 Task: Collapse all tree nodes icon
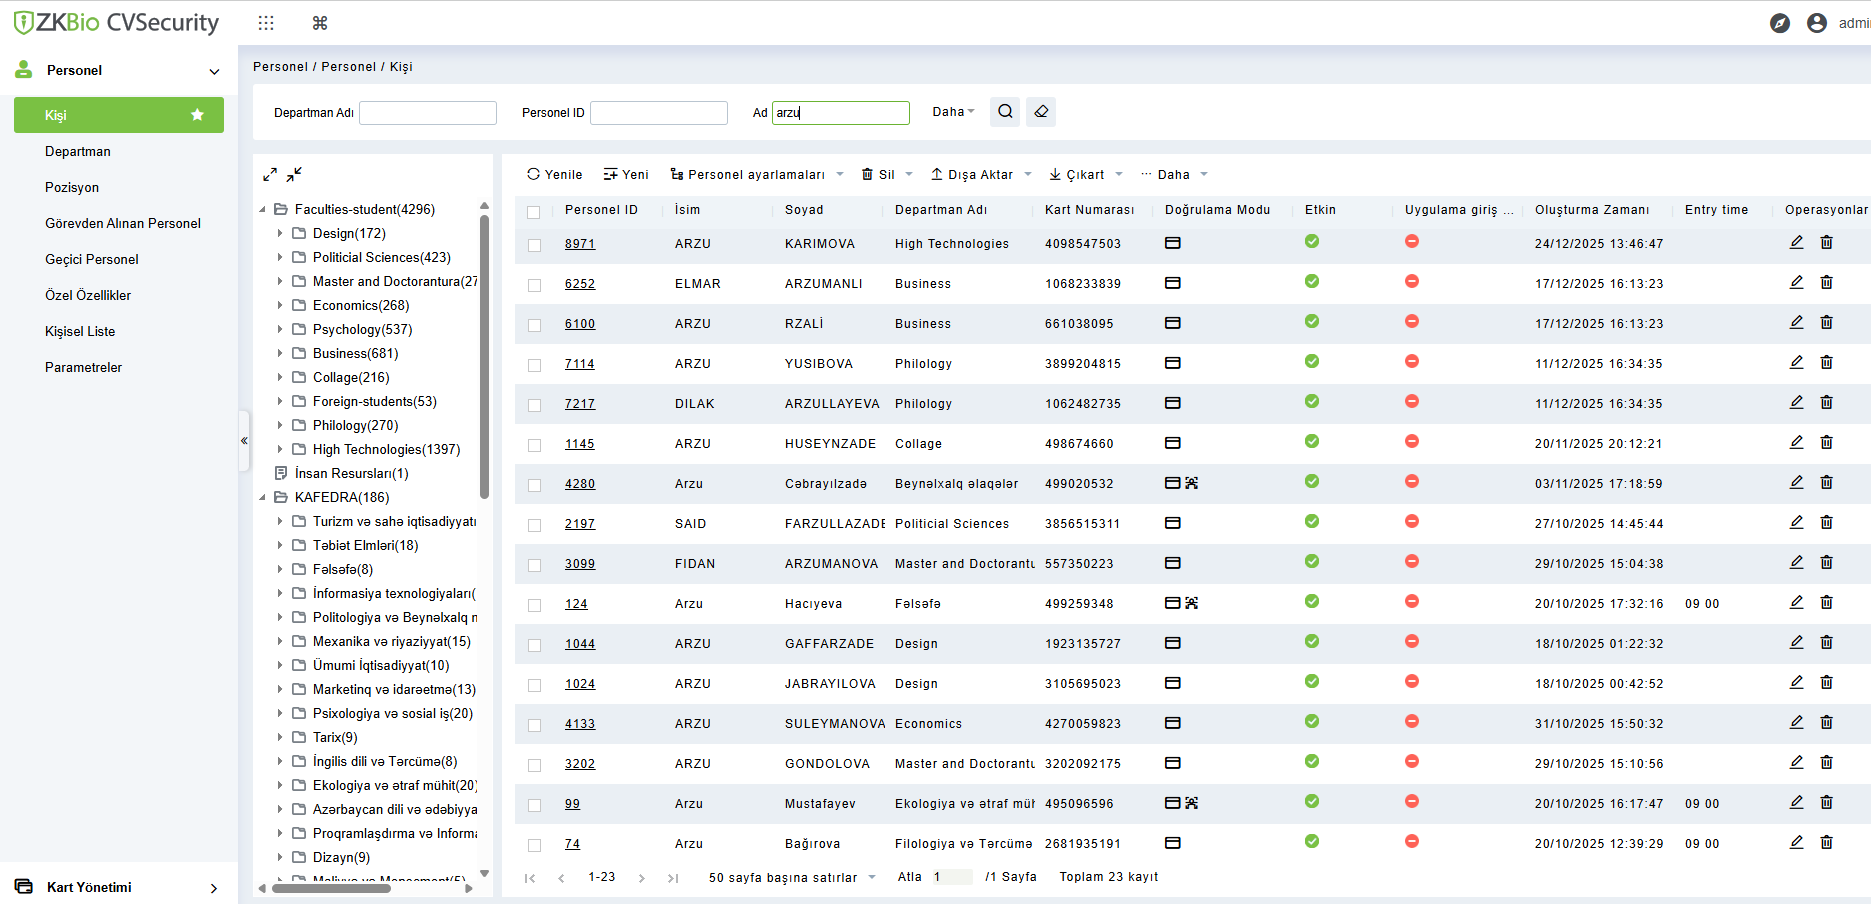294,175
